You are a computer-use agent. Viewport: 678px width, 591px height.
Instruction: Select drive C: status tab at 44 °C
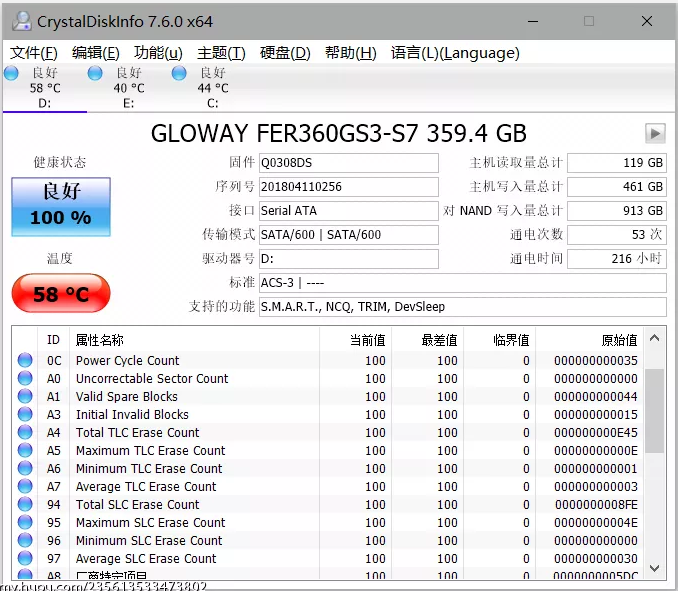(212, 88)
